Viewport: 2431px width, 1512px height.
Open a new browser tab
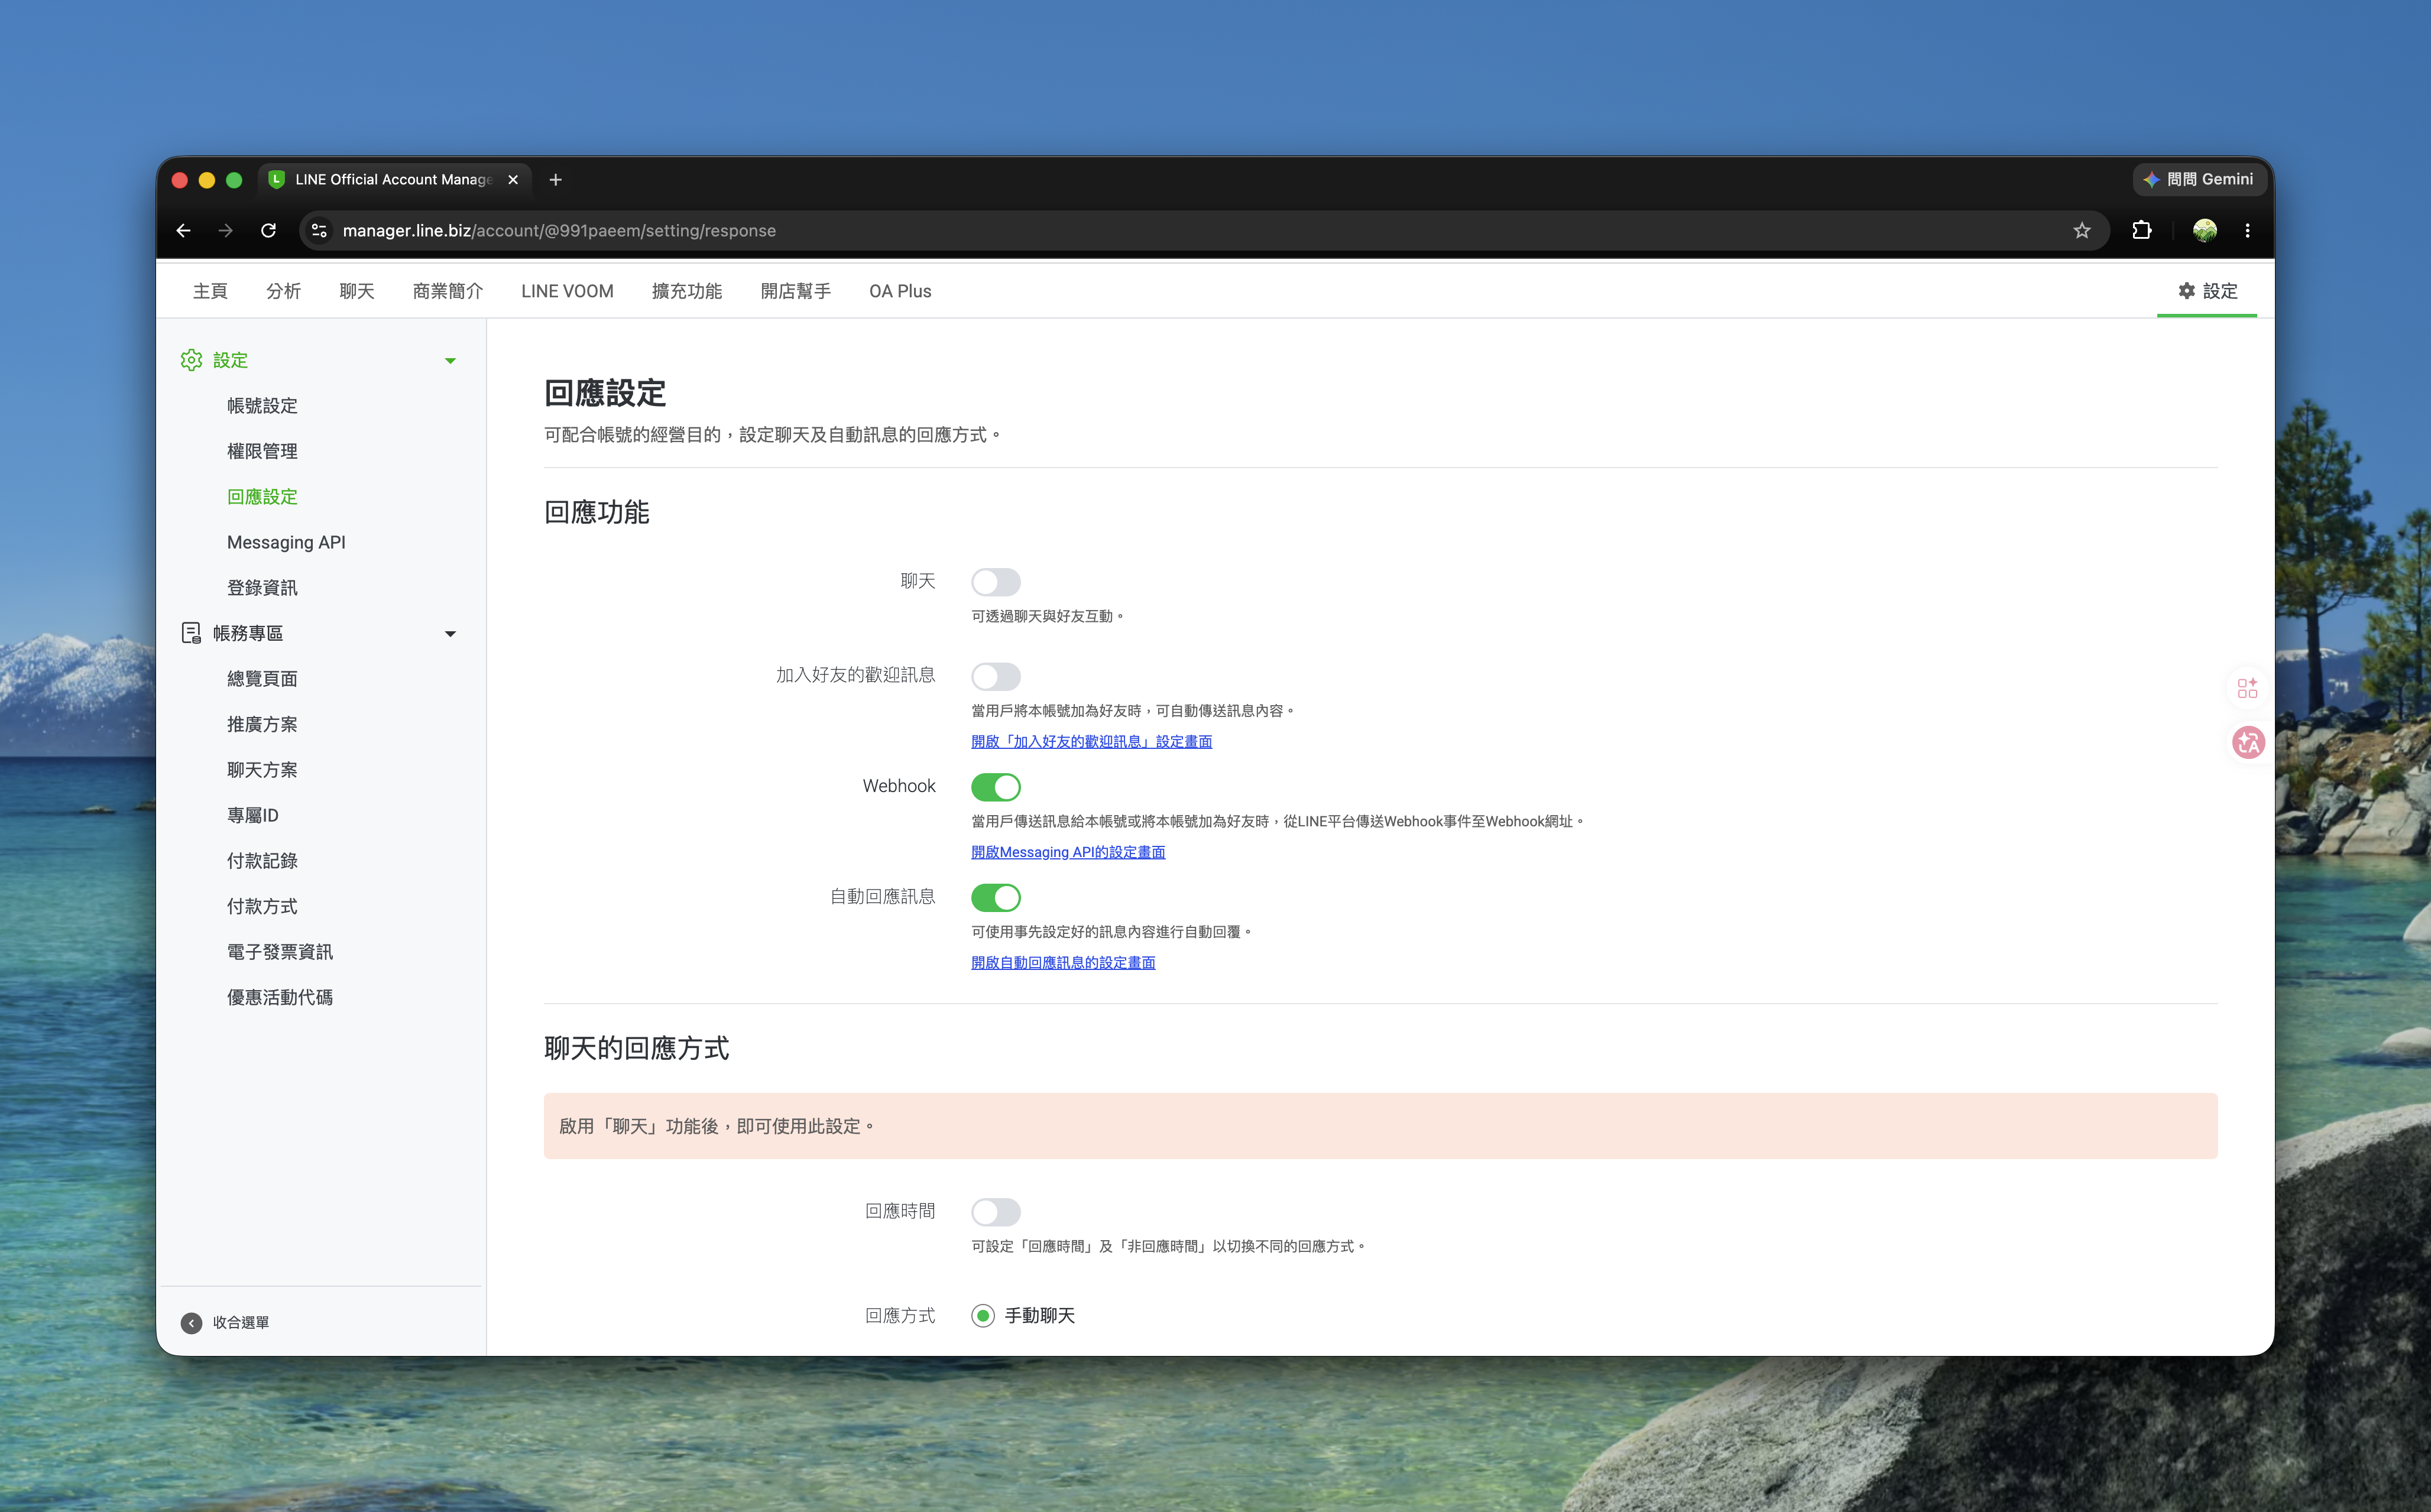click(556, 179)
